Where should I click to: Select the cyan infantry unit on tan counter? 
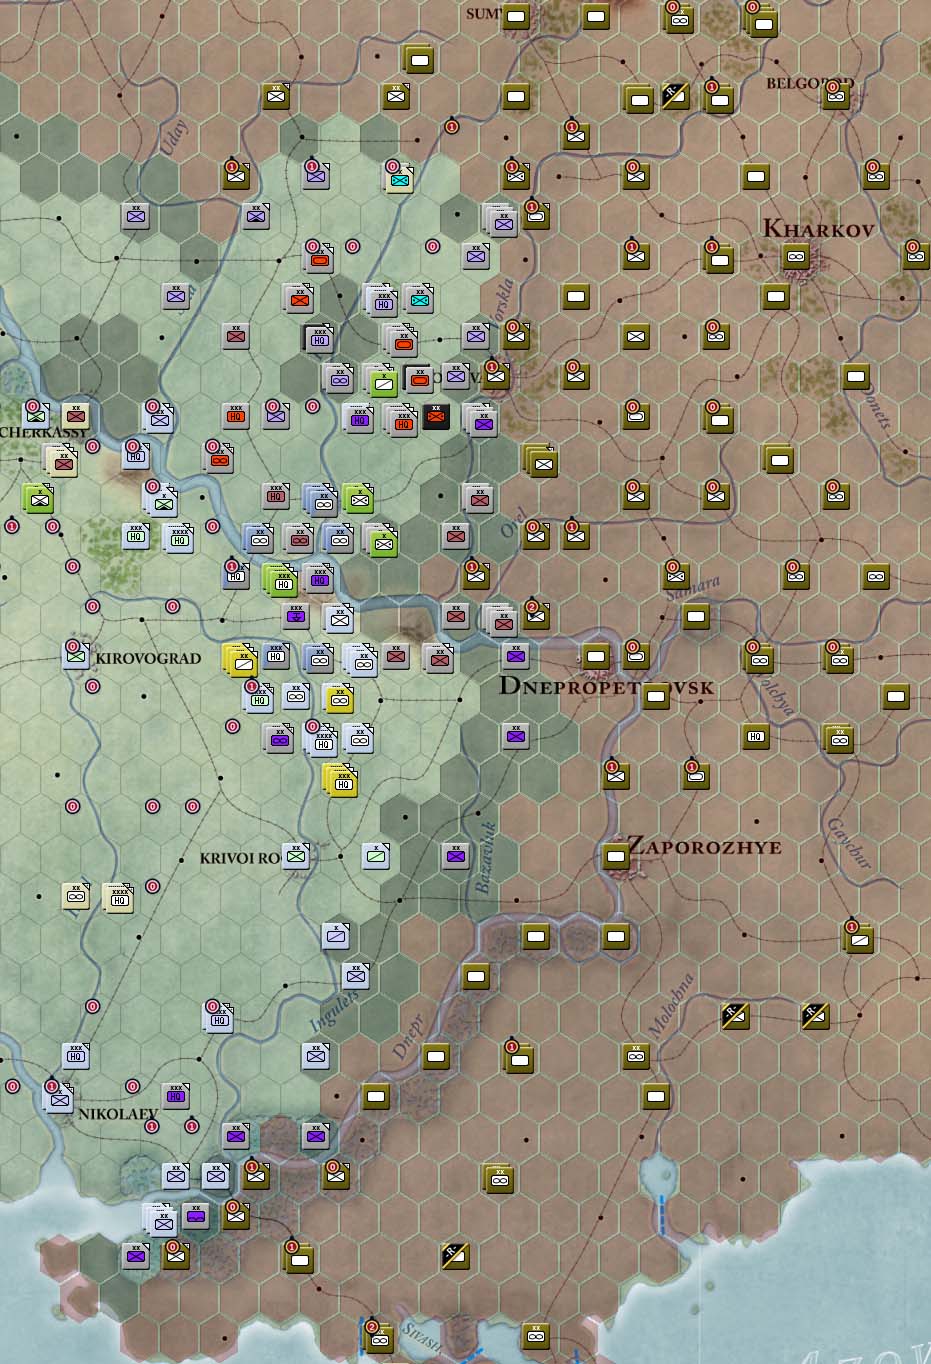pos(399,178)
